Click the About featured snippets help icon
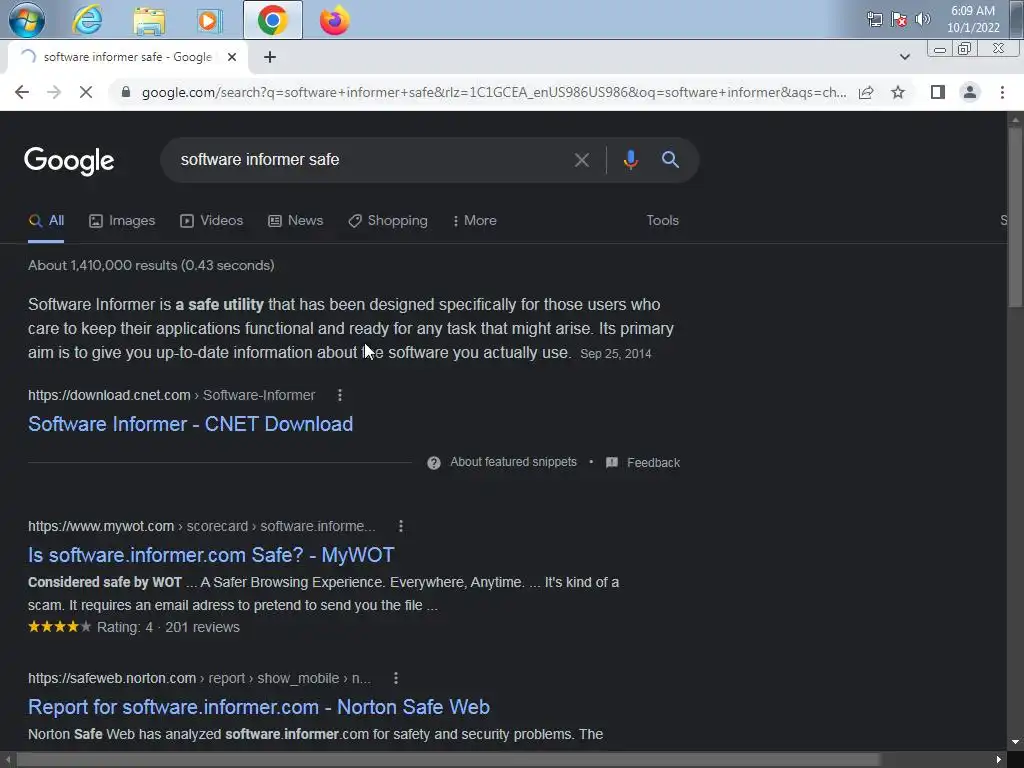The image size is (1024, 768). click(434, 462)
